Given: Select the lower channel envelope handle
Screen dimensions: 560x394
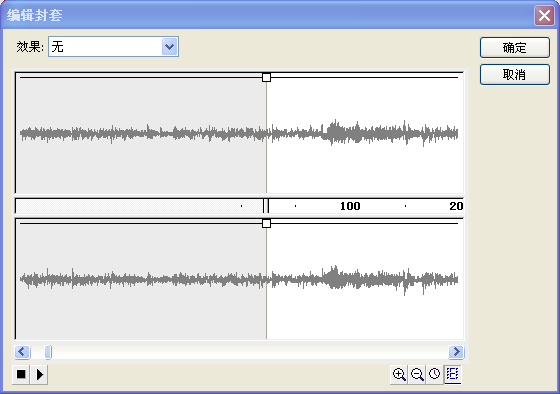Looking at the screenshot, I should [266, 224].
